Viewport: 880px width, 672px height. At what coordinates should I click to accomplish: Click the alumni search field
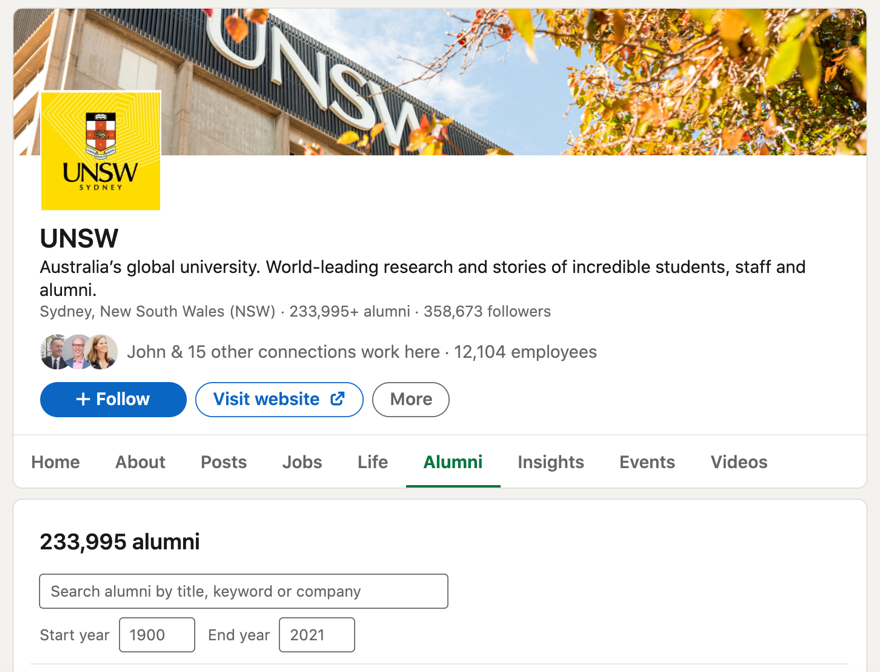244,591
